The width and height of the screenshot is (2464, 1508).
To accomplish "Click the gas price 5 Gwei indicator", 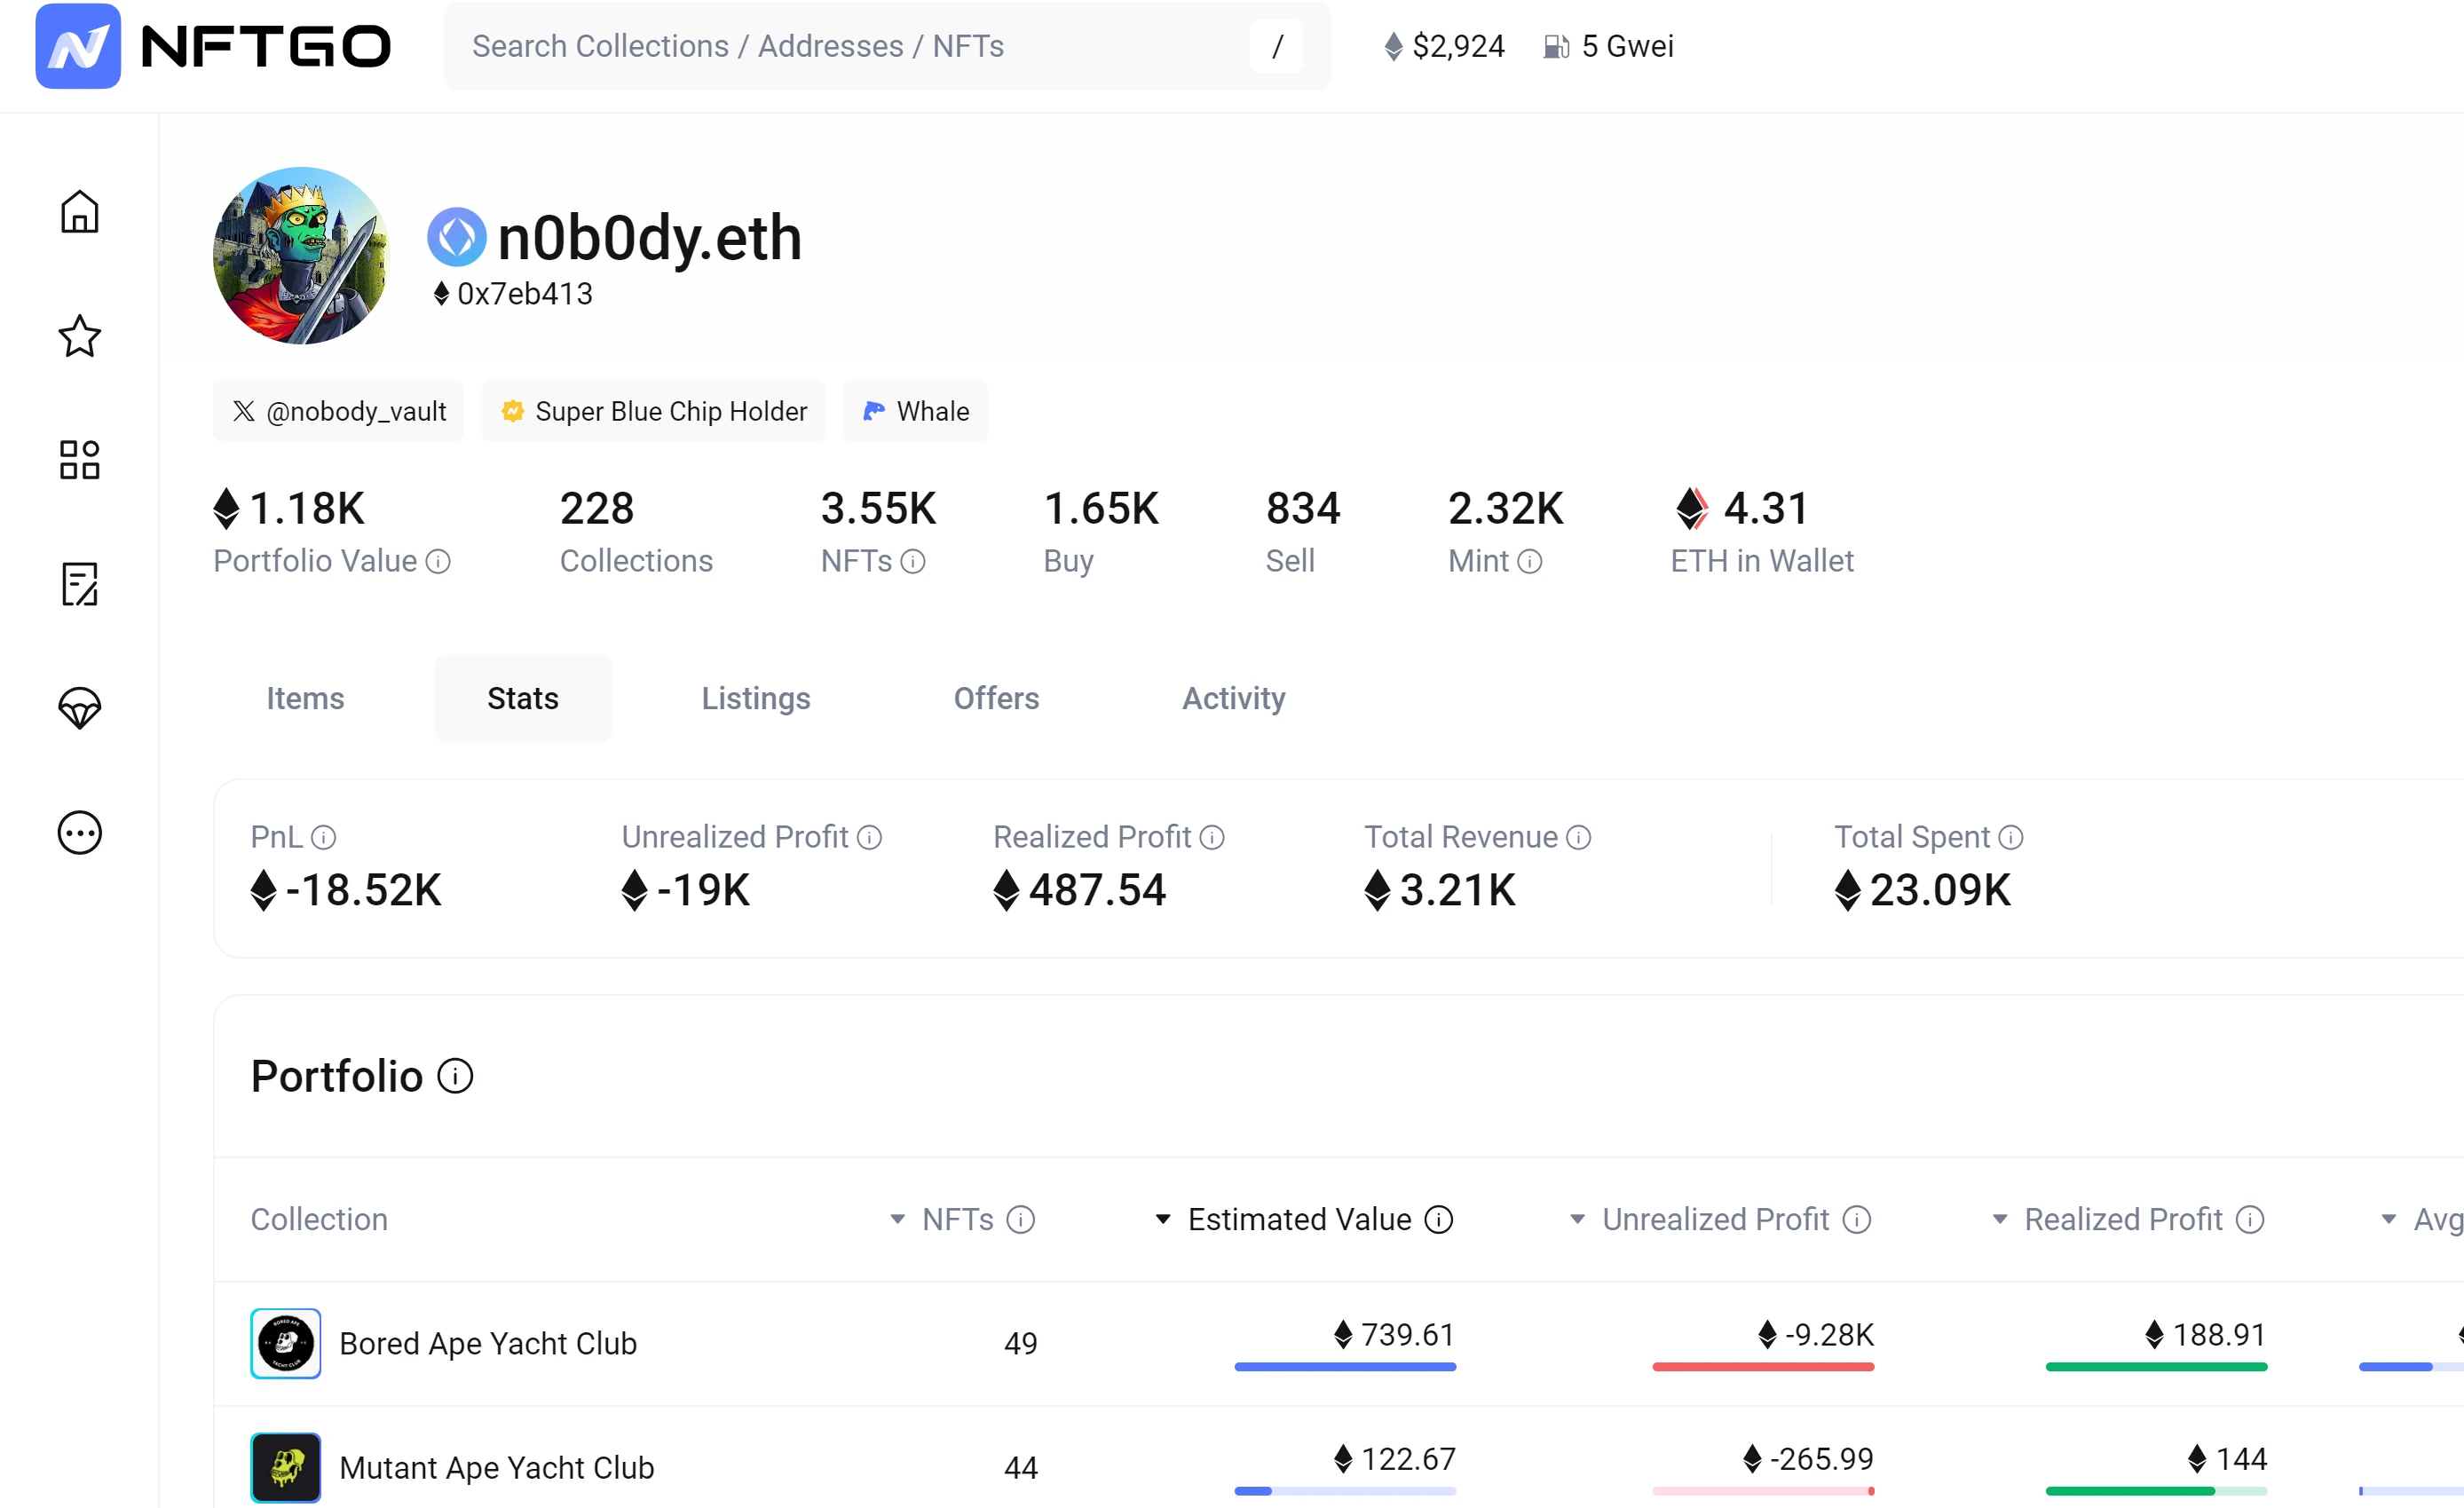I will point(1608,46).
